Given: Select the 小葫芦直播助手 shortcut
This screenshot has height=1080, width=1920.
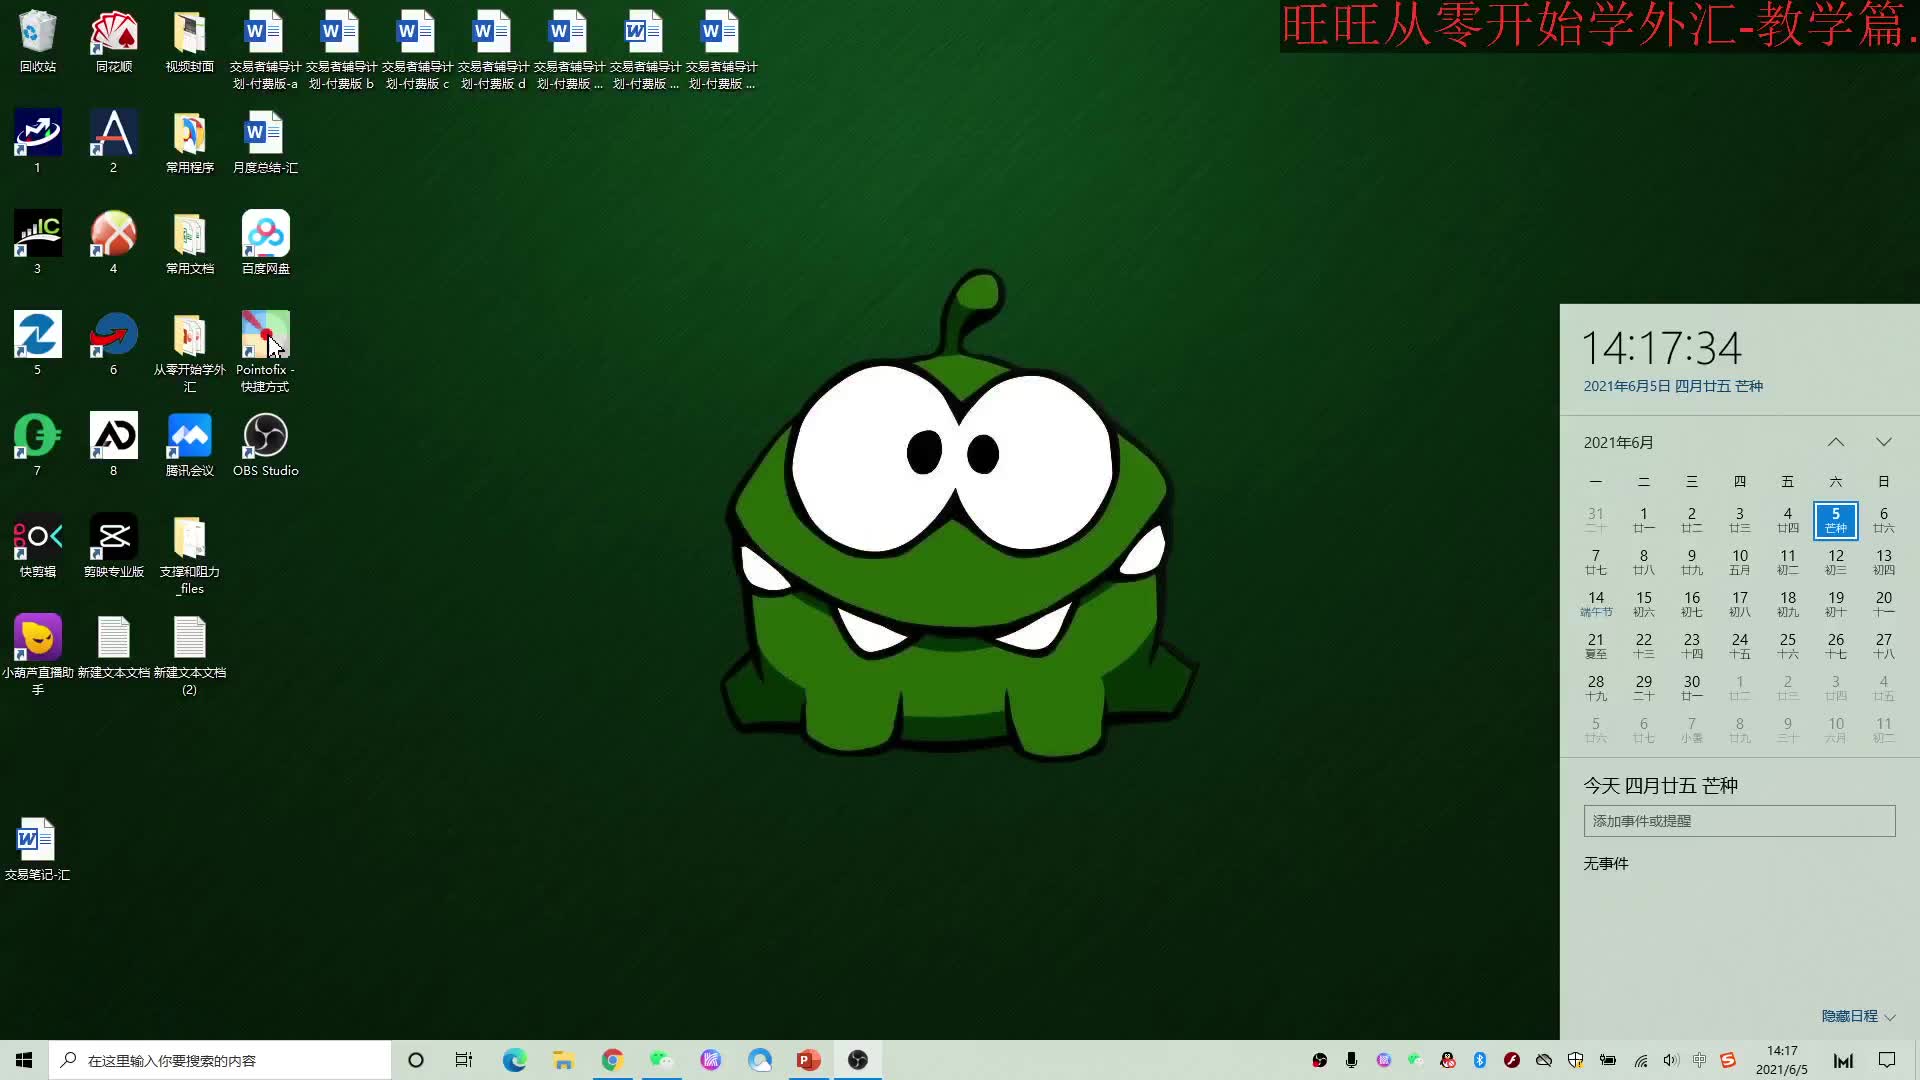Looking at the screenshot, I should click(37, 656).
